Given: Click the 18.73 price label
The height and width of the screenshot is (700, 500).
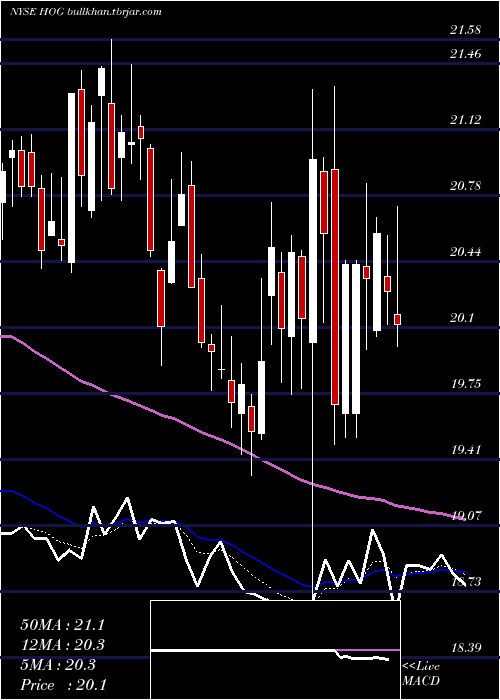Looking at the screenshot, I should (x=466, y=581).
